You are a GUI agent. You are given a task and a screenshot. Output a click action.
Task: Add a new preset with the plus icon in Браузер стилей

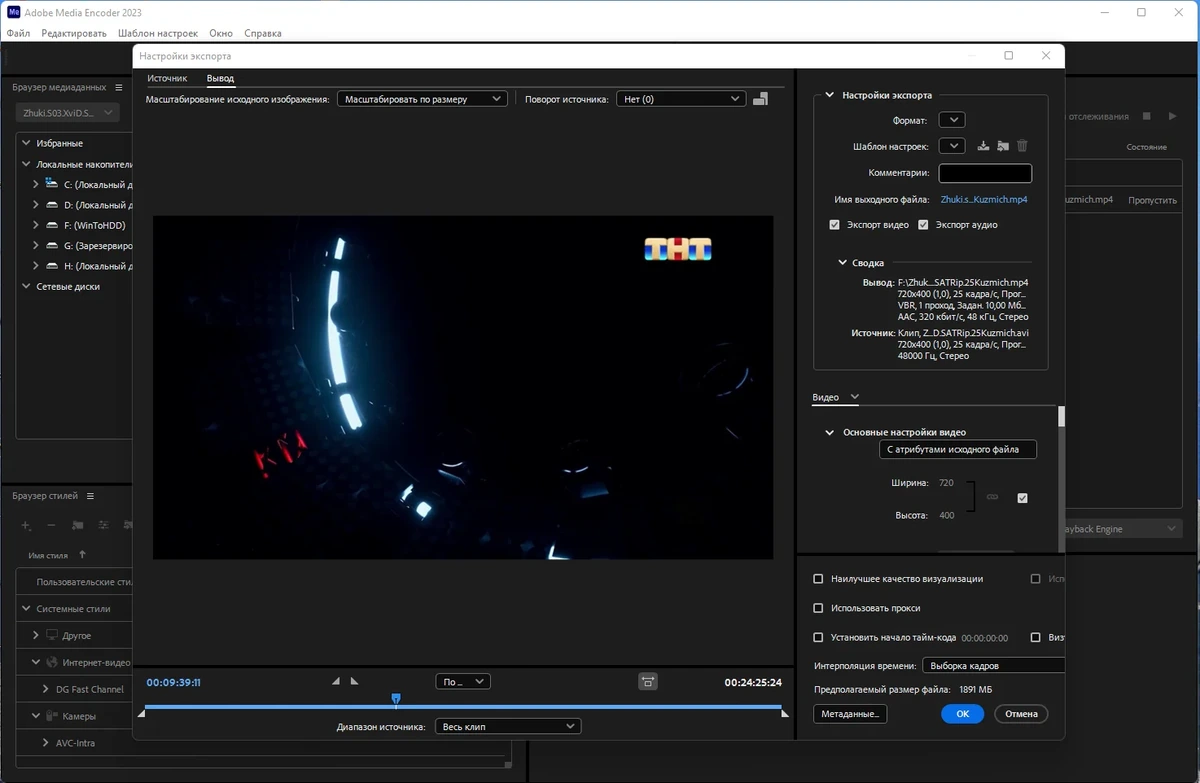[x=26, y=525]
